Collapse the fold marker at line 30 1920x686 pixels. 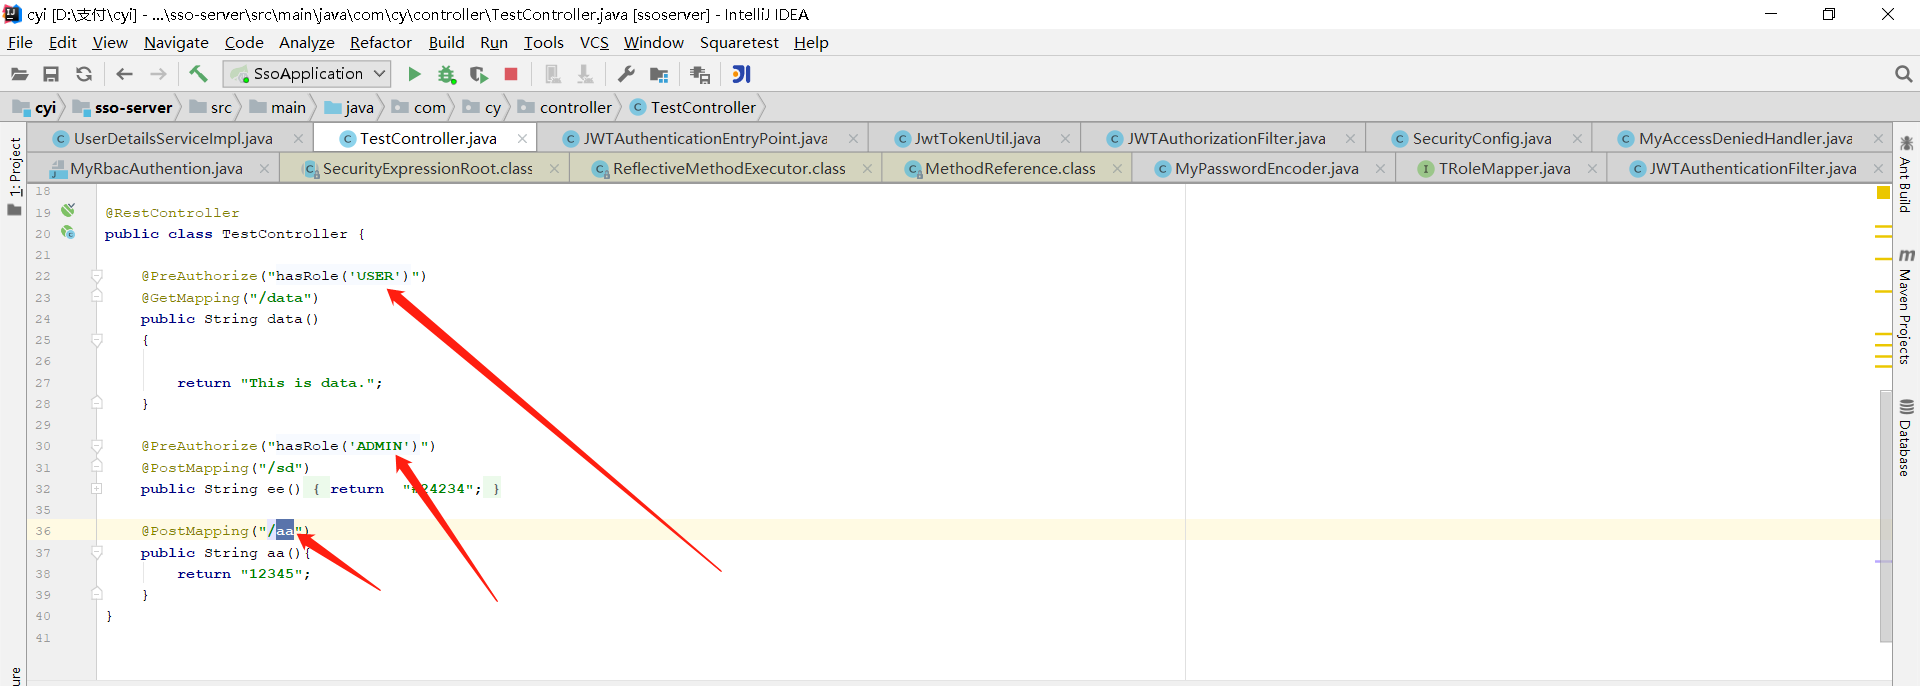(x=97, y=445)
